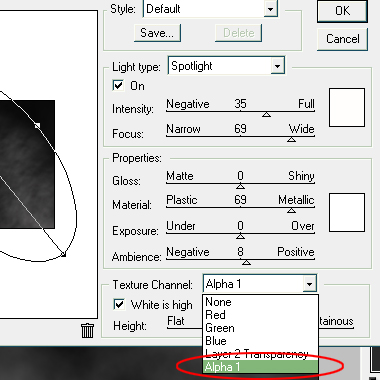Click the Focus value 69
380x380 pixels.
240,129
